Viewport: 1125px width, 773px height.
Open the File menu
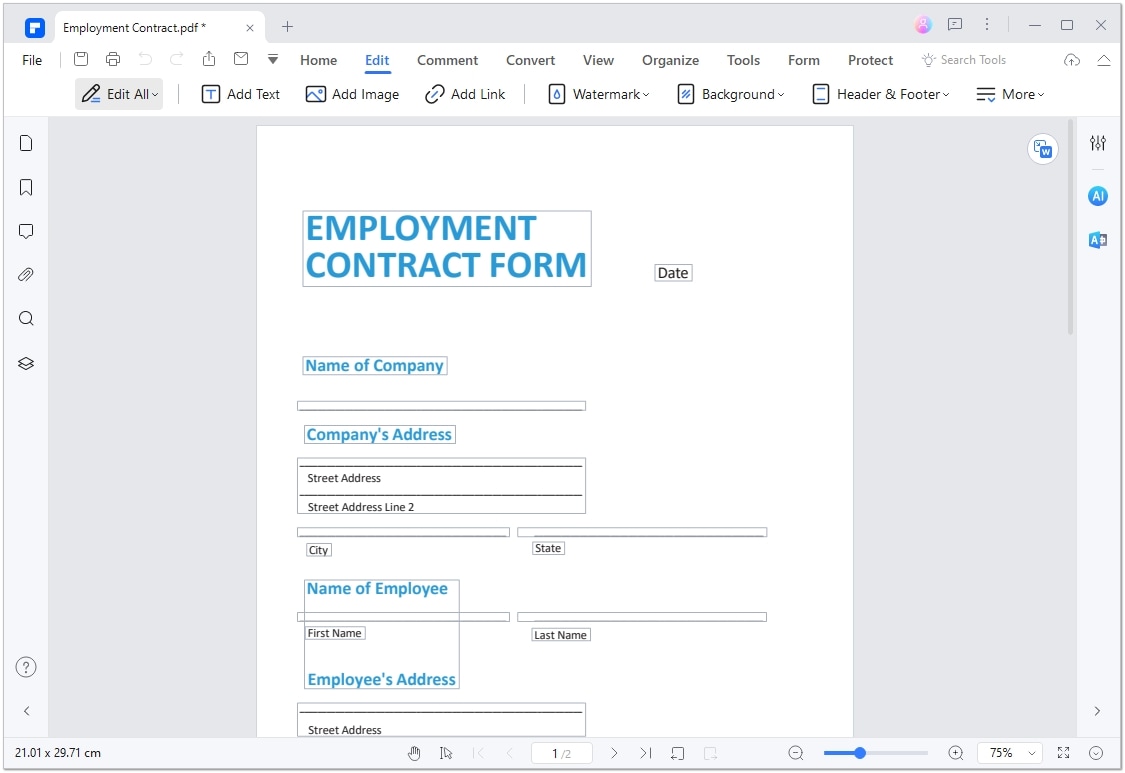click(x=32, y=60)
